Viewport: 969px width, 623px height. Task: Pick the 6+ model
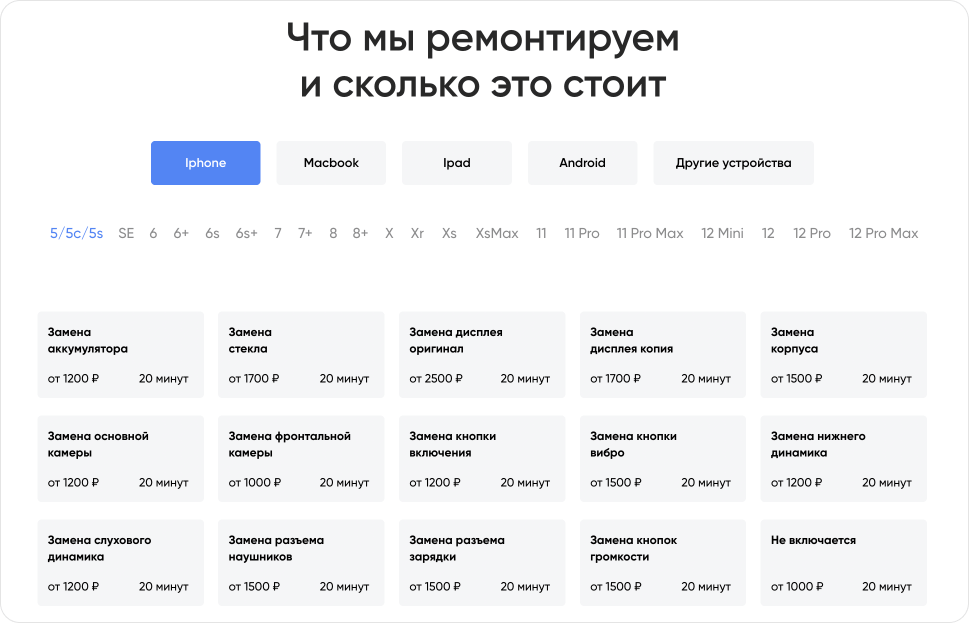[x=181, y=233]
